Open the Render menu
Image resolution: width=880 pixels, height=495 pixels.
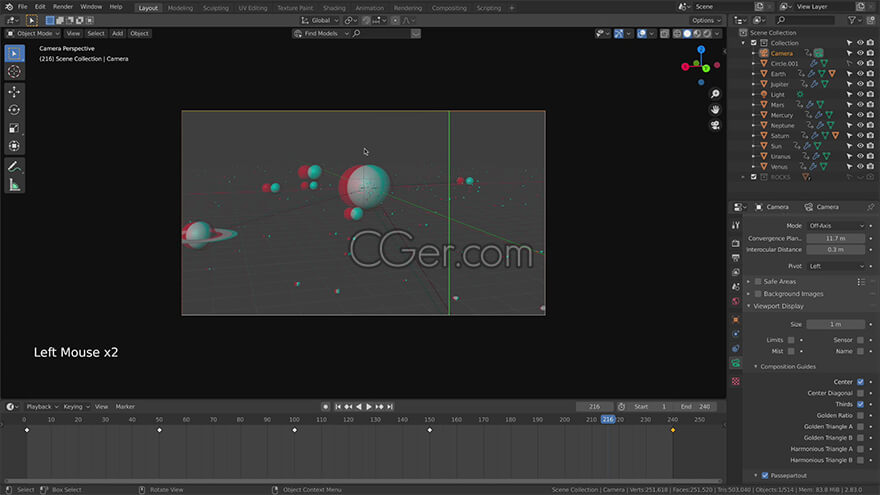63,7
